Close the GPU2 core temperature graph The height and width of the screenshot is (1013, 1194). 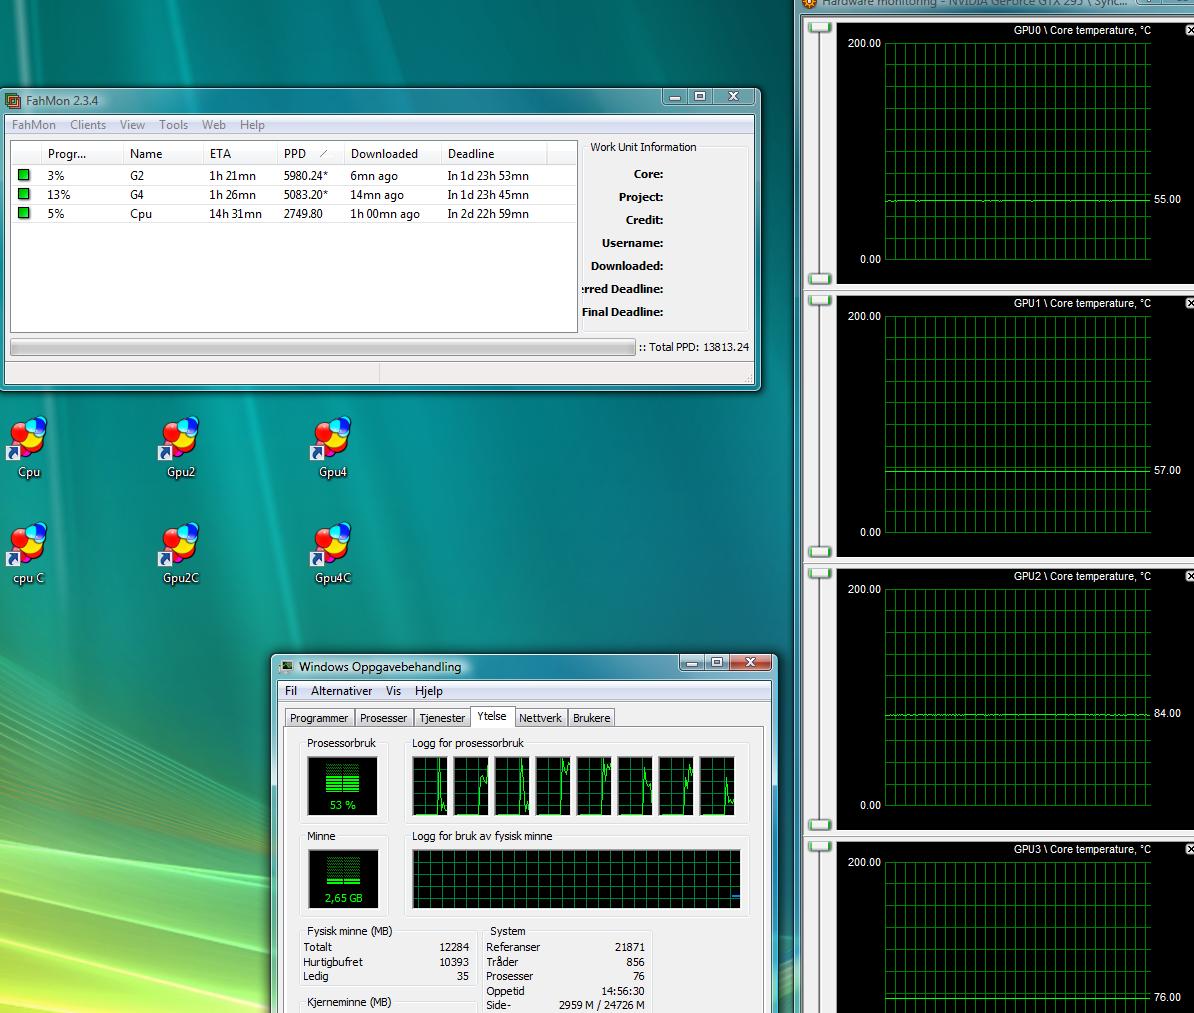(1189, 576)
